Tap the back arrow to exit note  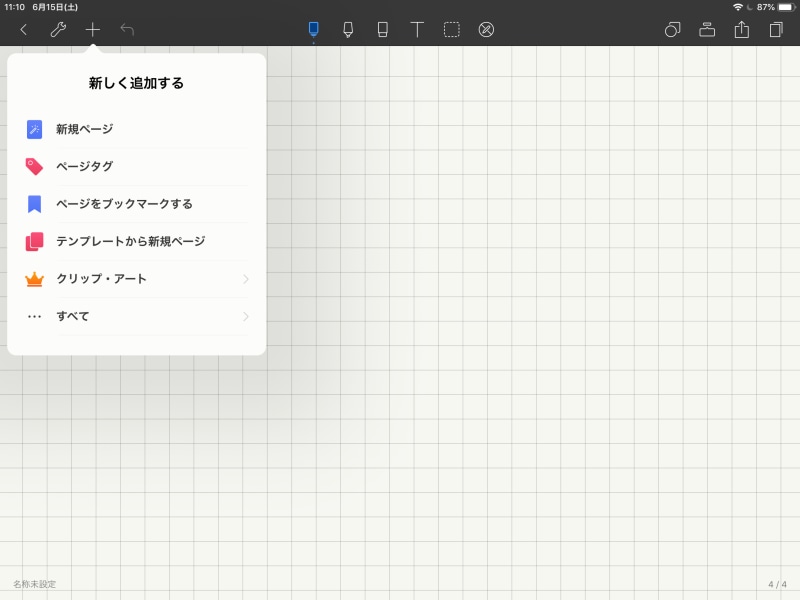click(24, 29)
